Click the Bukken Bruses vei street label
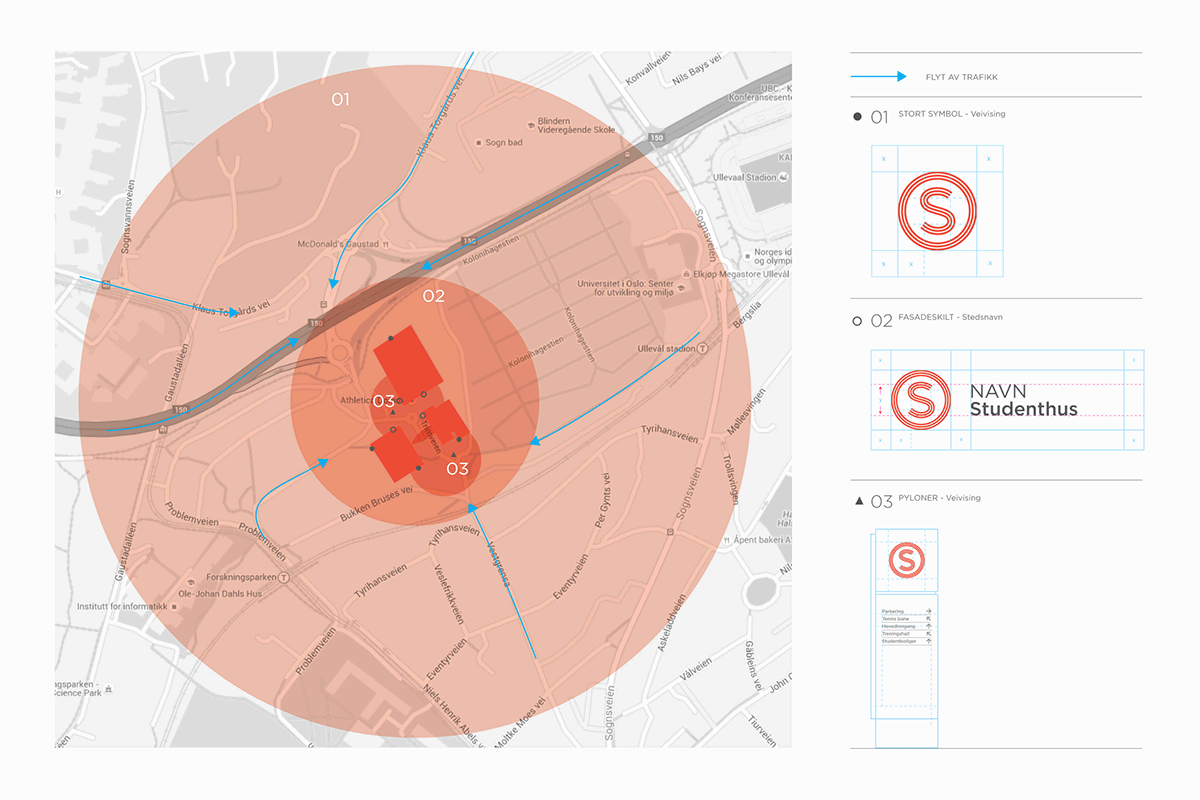1200x800 pixels. click(x=377, y=503)
